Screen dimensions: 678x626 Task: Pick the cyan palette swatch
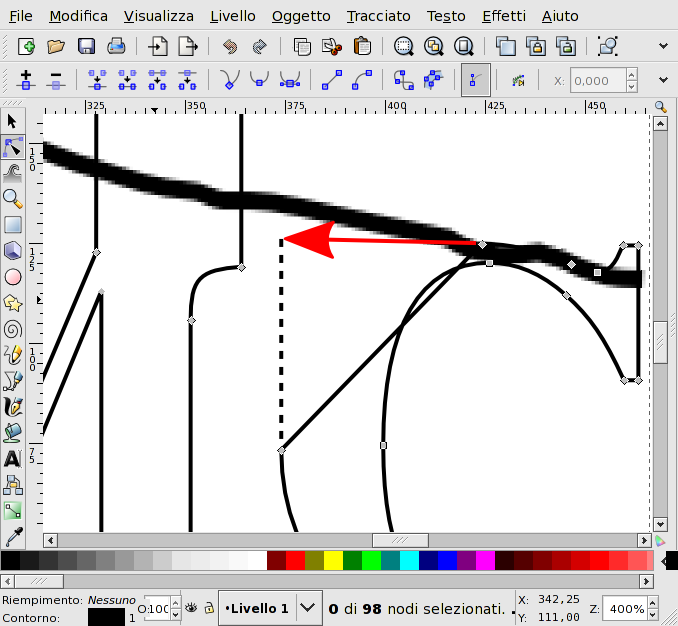pos(409,561)
